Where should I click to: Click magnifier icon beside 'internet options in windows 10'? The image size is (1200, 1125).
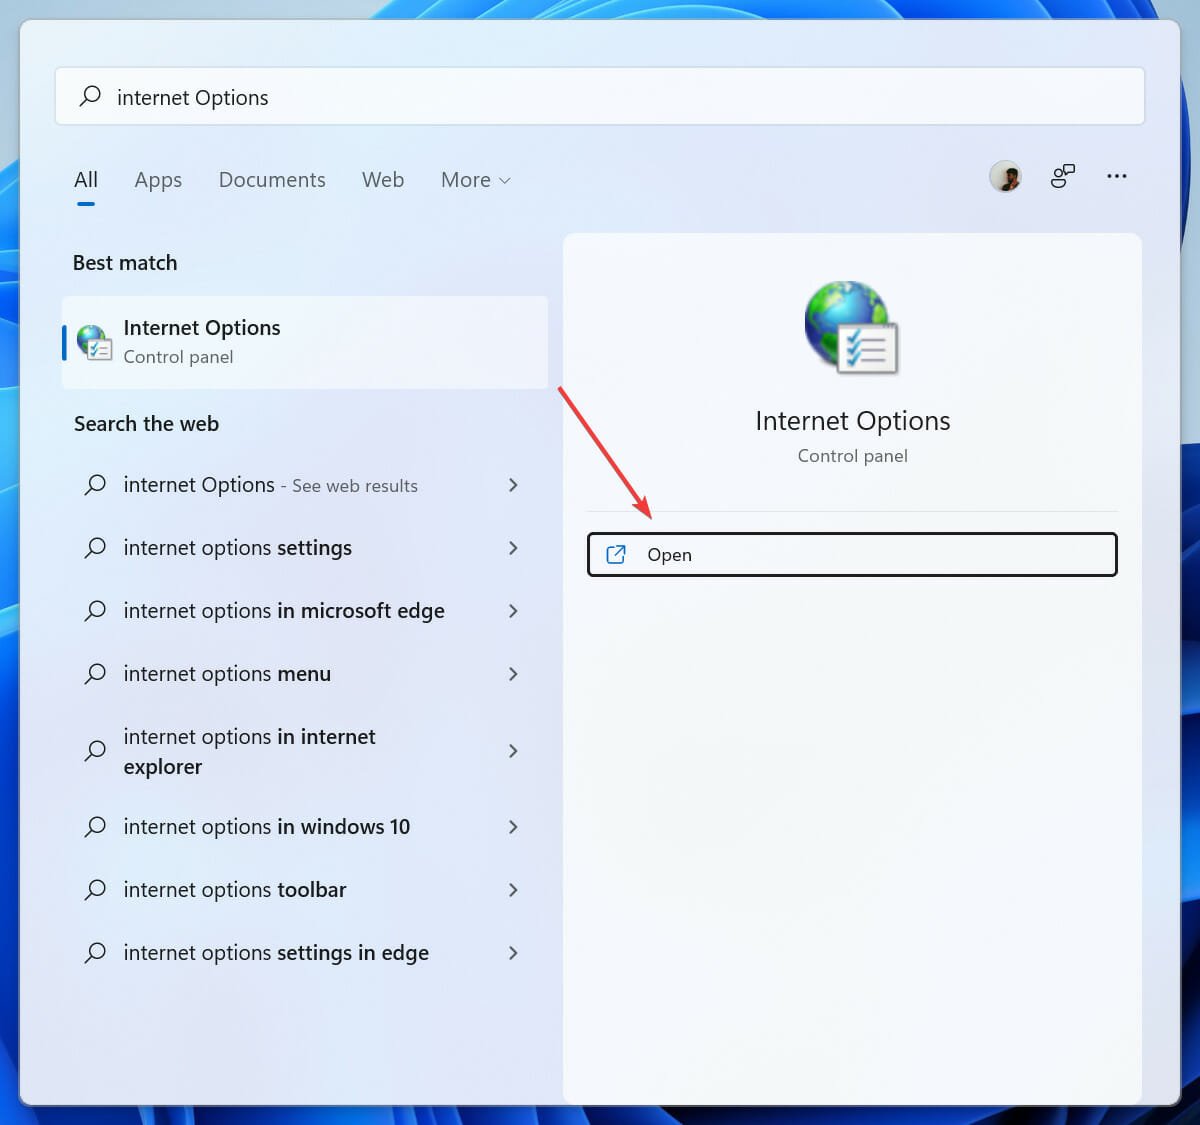[95, 827]
